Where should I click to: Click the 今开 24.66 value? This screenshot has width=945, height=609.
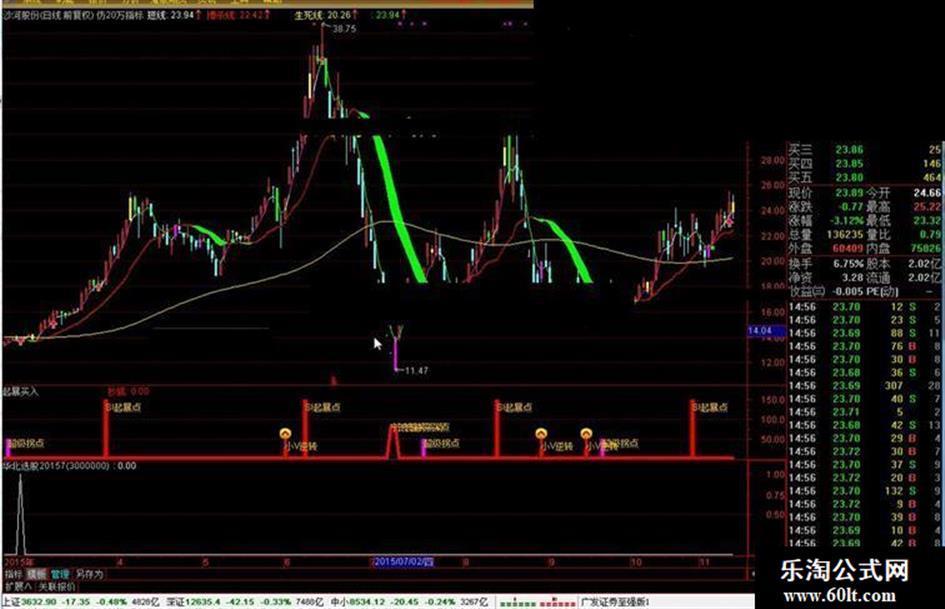click(927, 193)
